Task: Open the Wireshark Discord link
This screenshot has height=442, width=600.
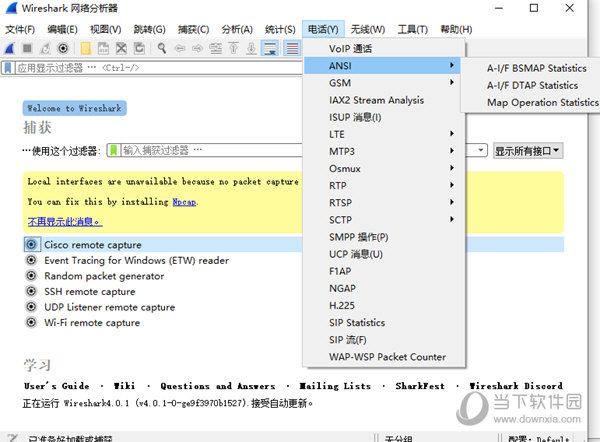Action: [516, 386]
